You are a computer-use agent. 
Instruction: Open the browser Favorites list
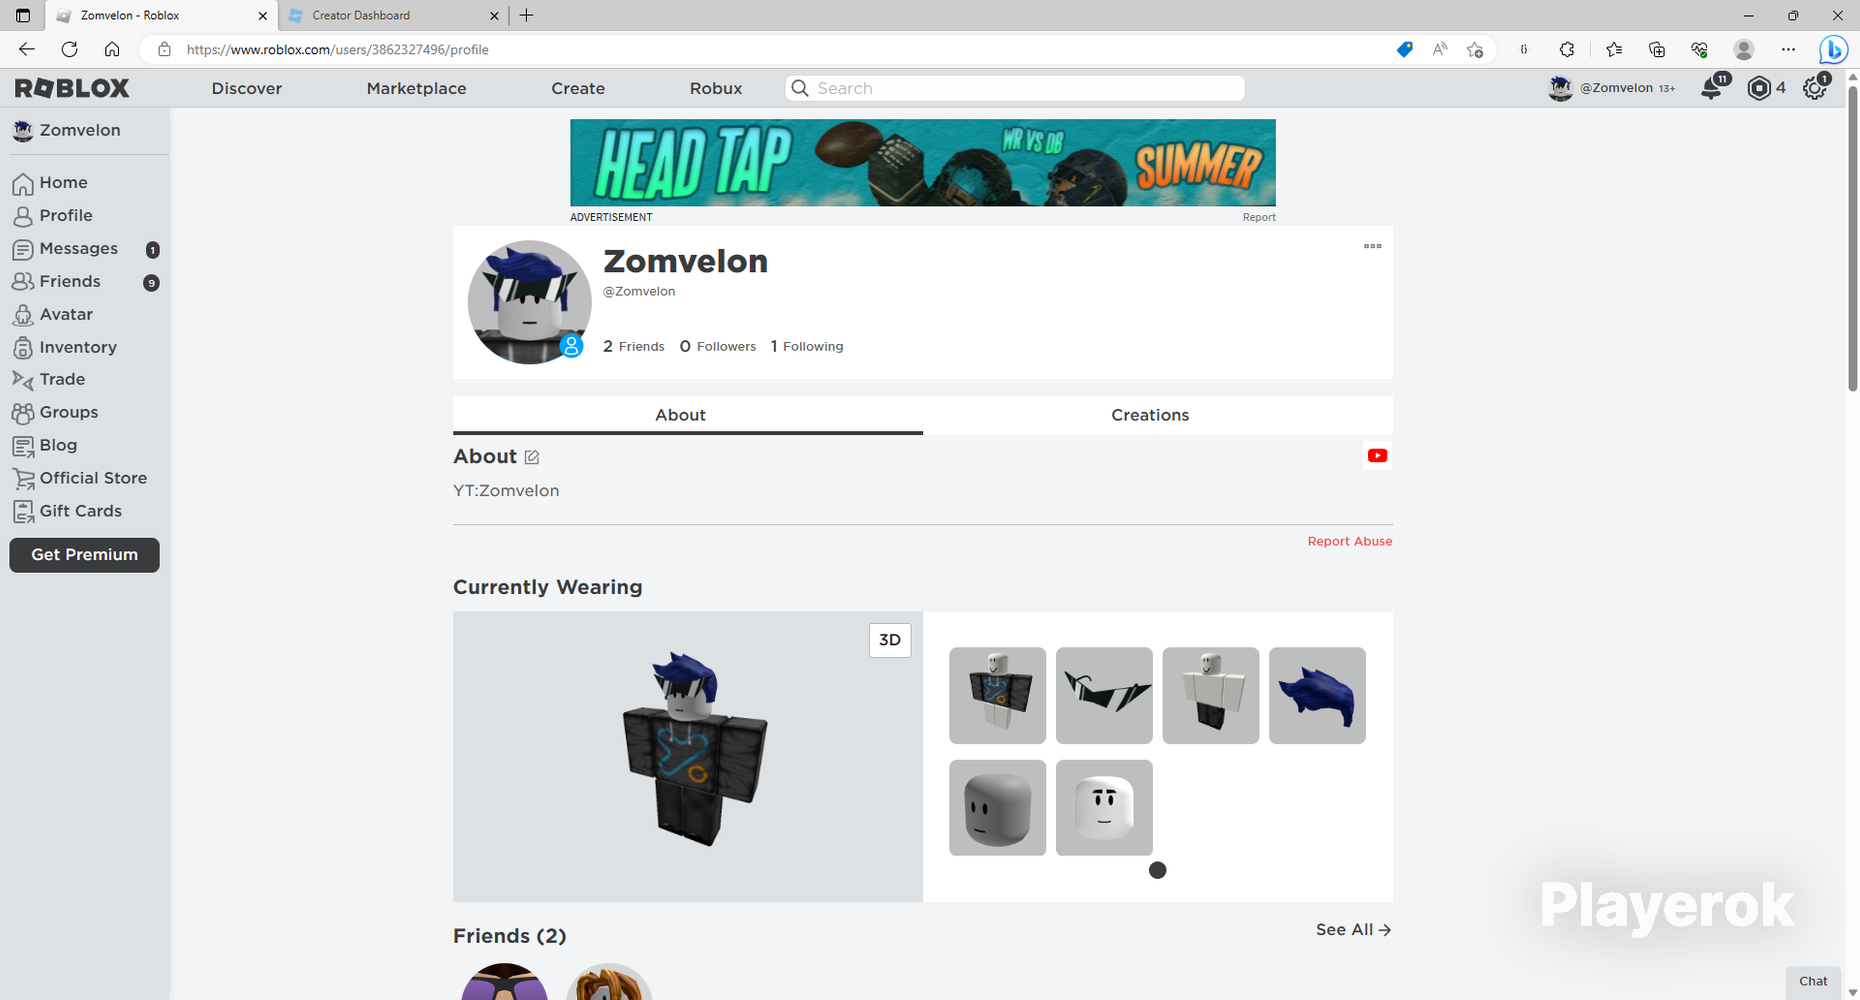tap(1614, 49)
